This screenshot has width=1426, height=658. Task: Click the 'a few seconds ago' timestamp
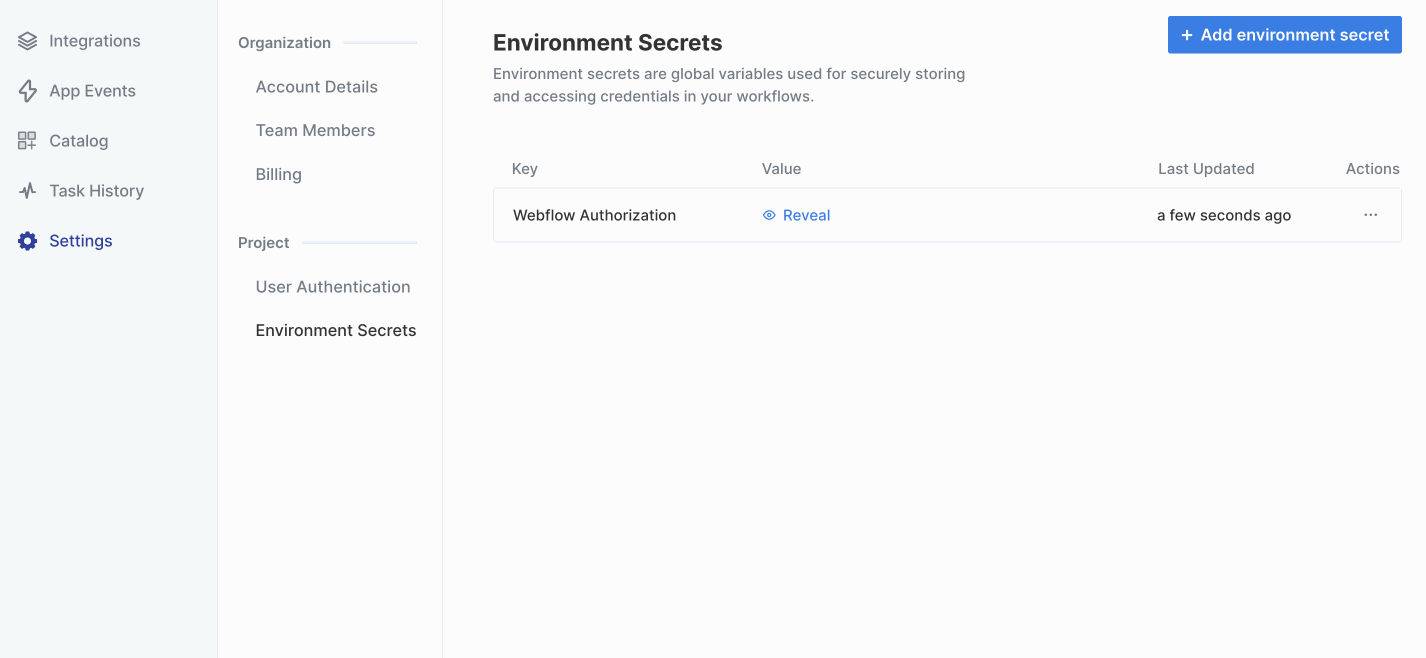(x=1224, y=215)
